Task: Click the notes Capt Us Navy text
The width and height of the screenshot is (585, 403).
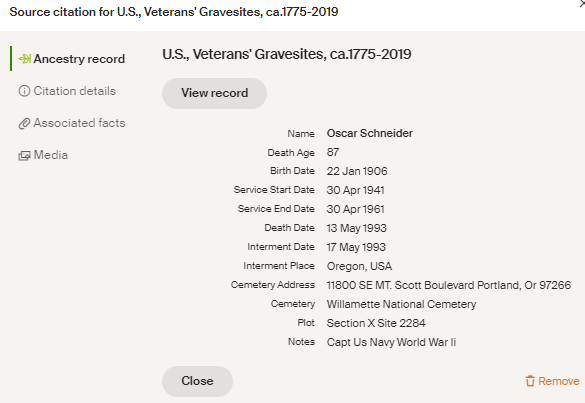Action: [391, 342]
